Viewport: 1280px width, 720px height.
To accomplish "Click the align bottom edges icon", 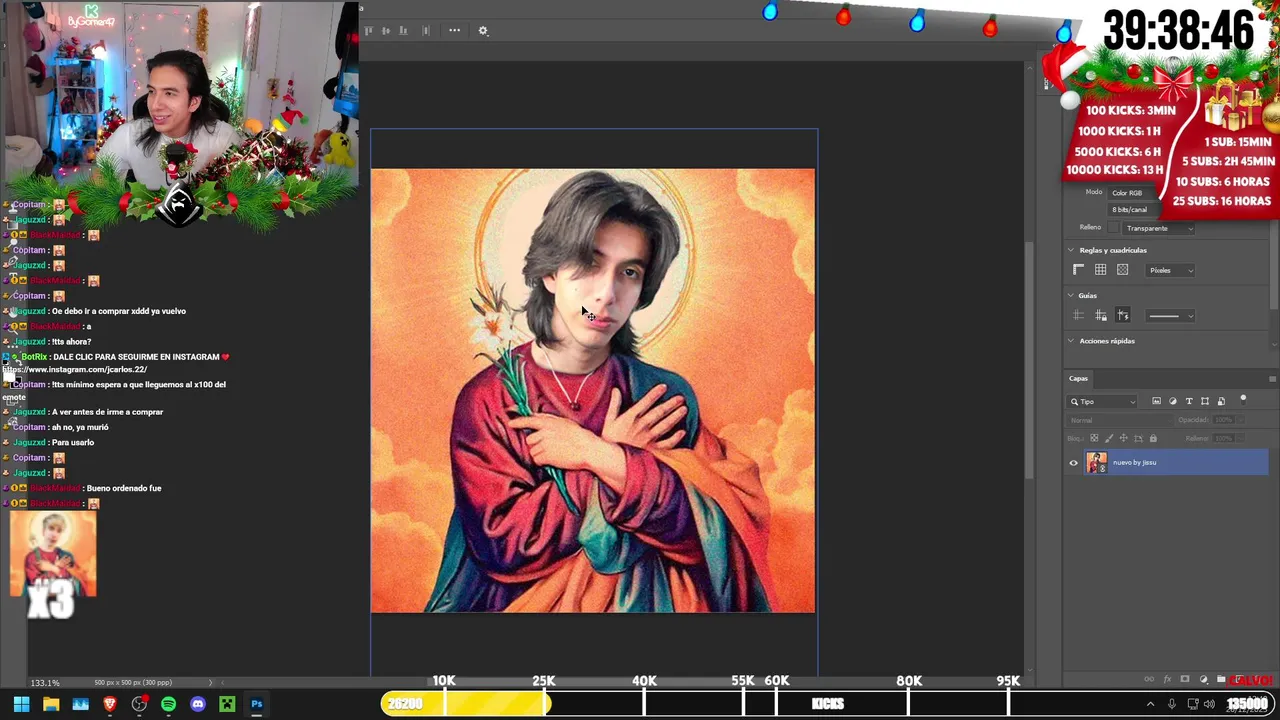I will coord(403,30).
